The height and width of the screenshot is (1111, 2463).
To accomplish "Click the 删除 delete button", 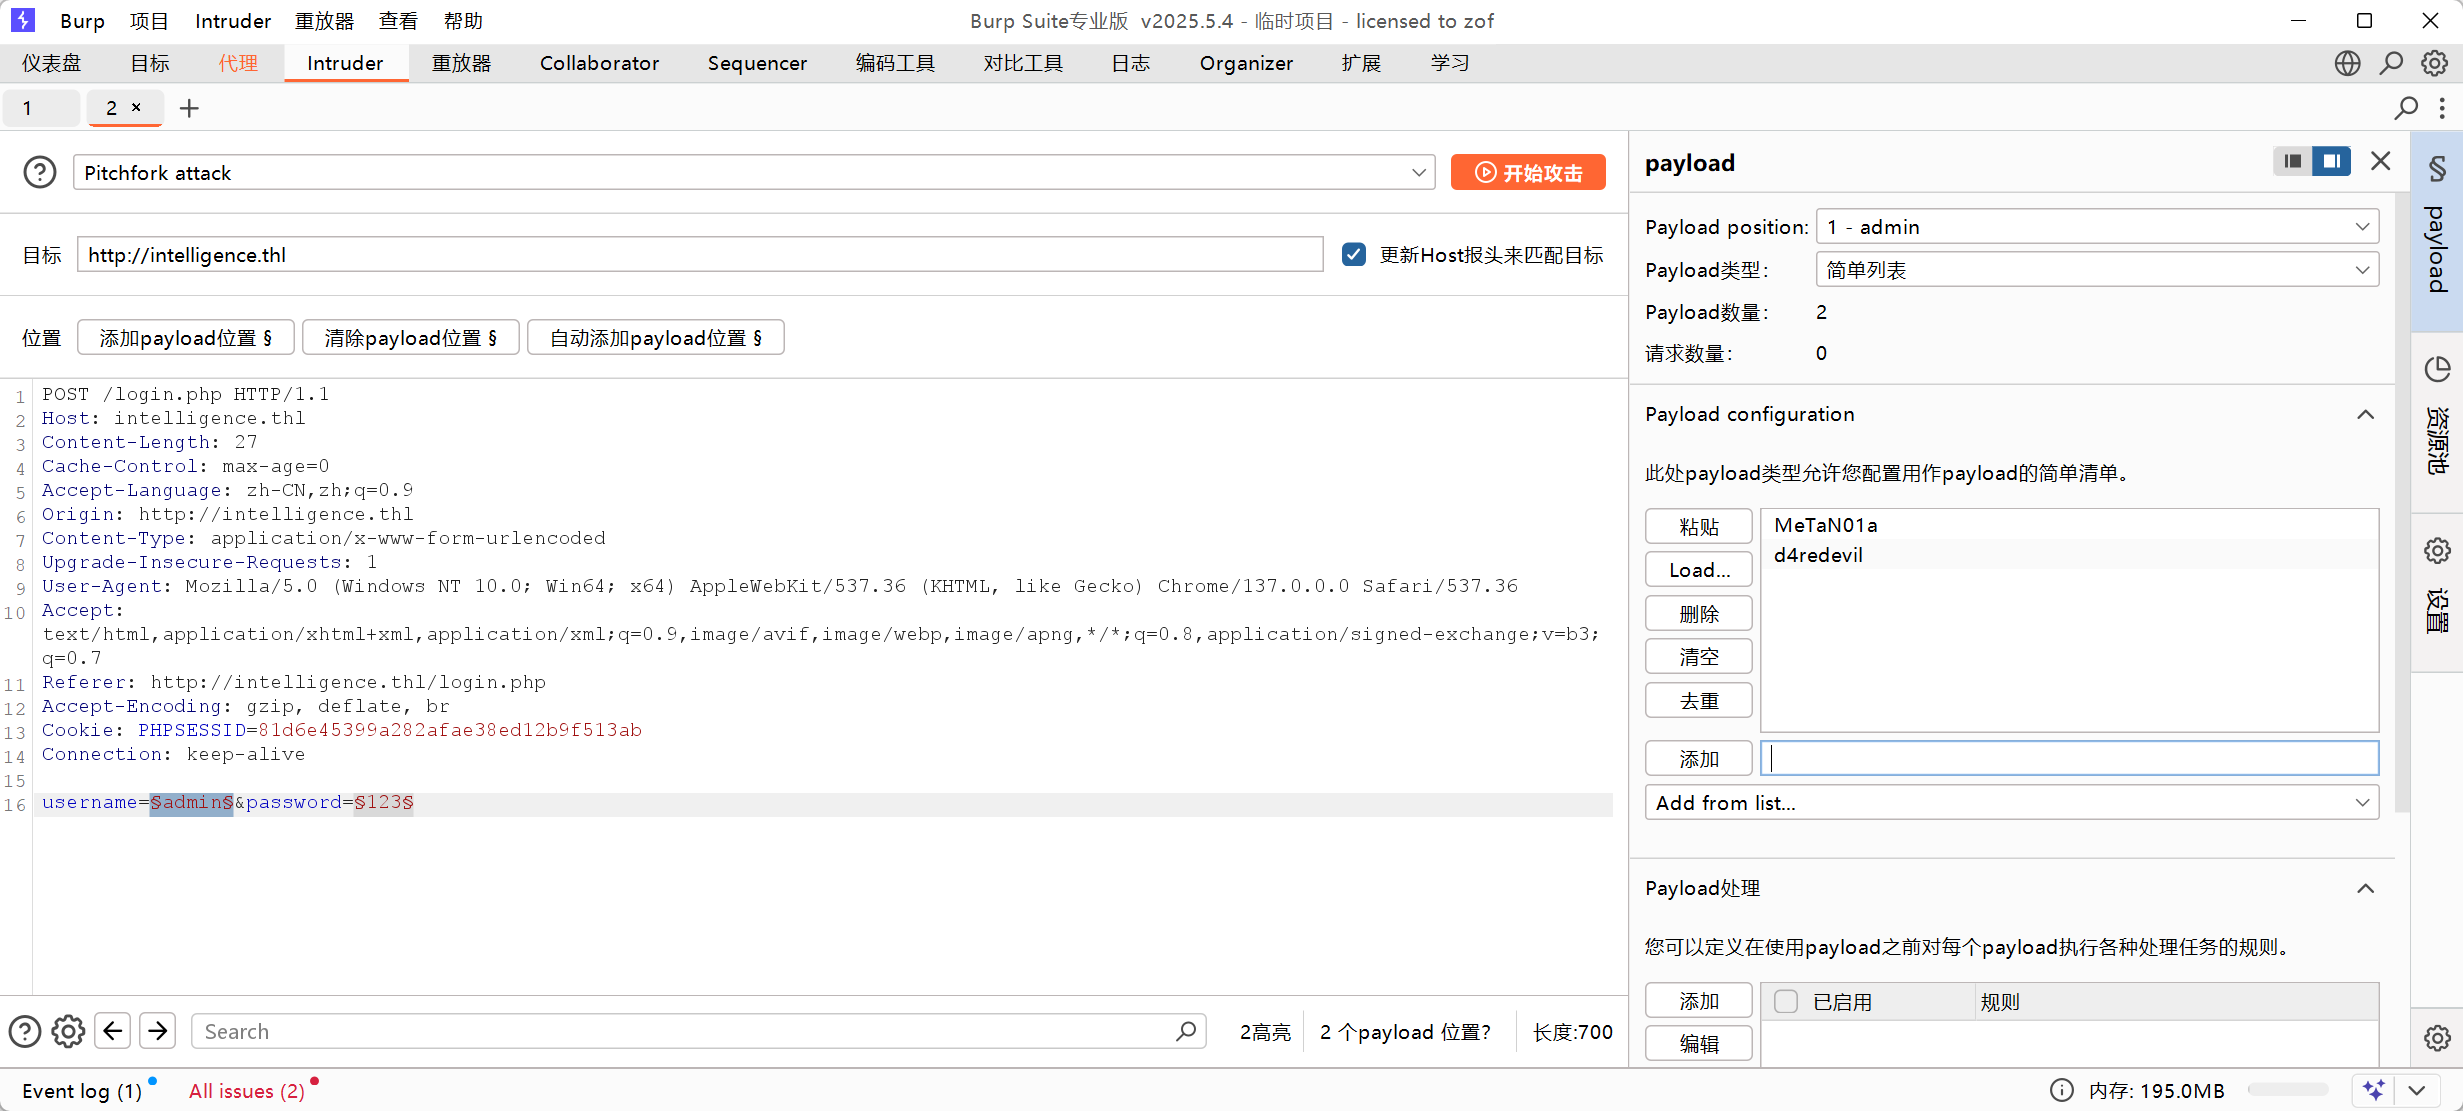I will point(1698,613).
